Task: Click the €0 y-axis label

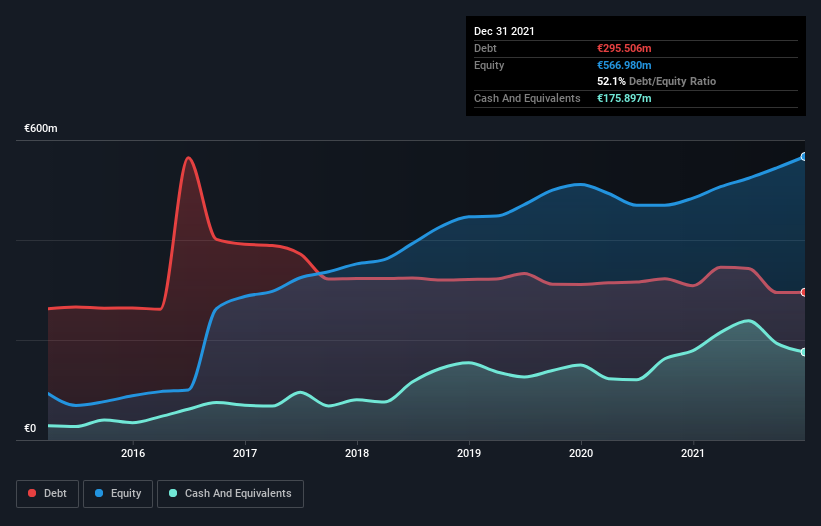Action: pyautogui.click(x=30, y=428)
